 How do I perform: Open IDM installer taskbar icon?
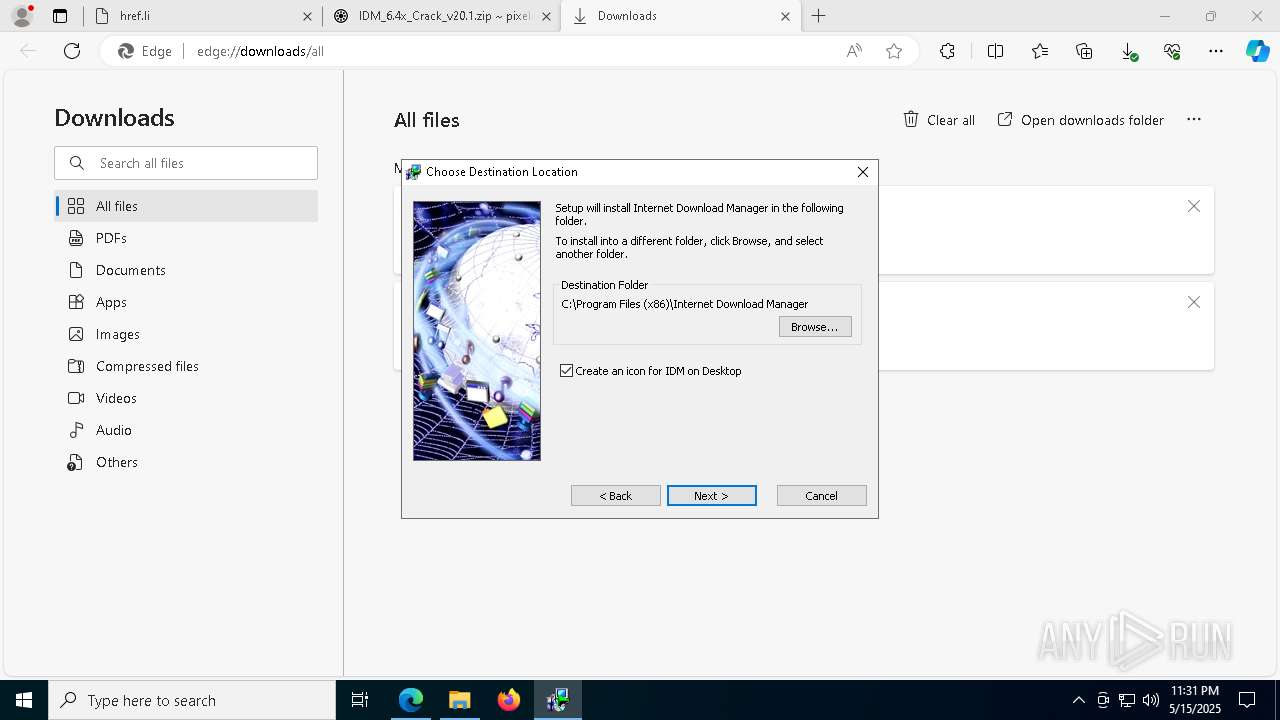tap(557, 700)
